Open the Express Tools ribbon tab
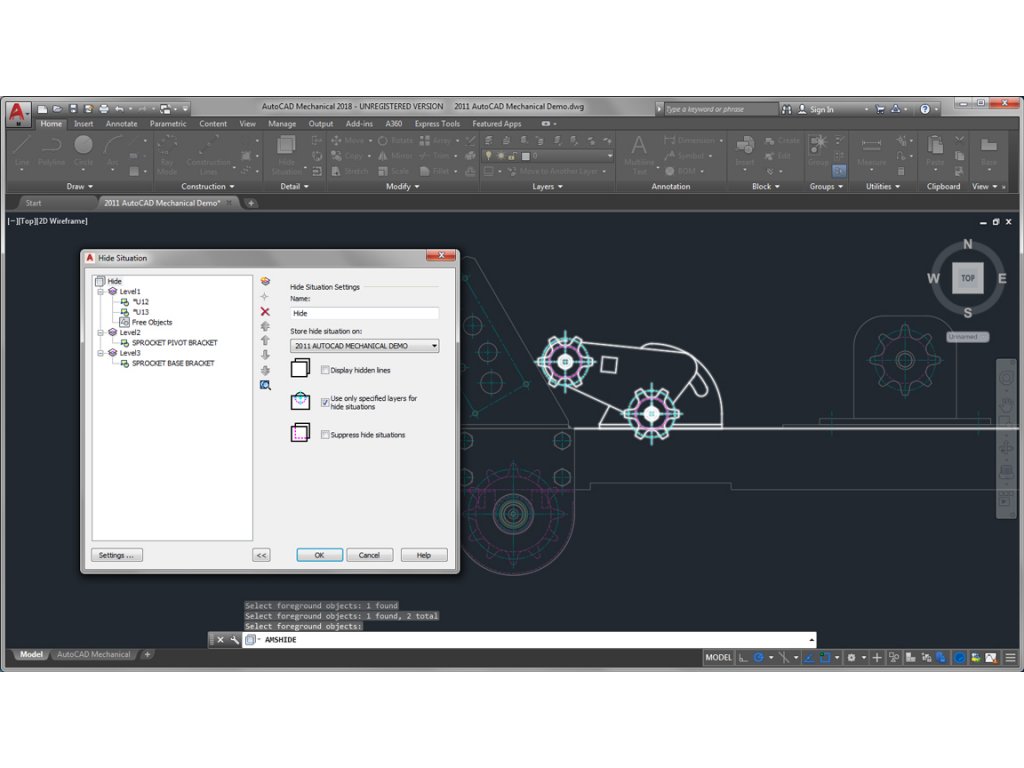The image size is (1024, 768). pos(437,124)
